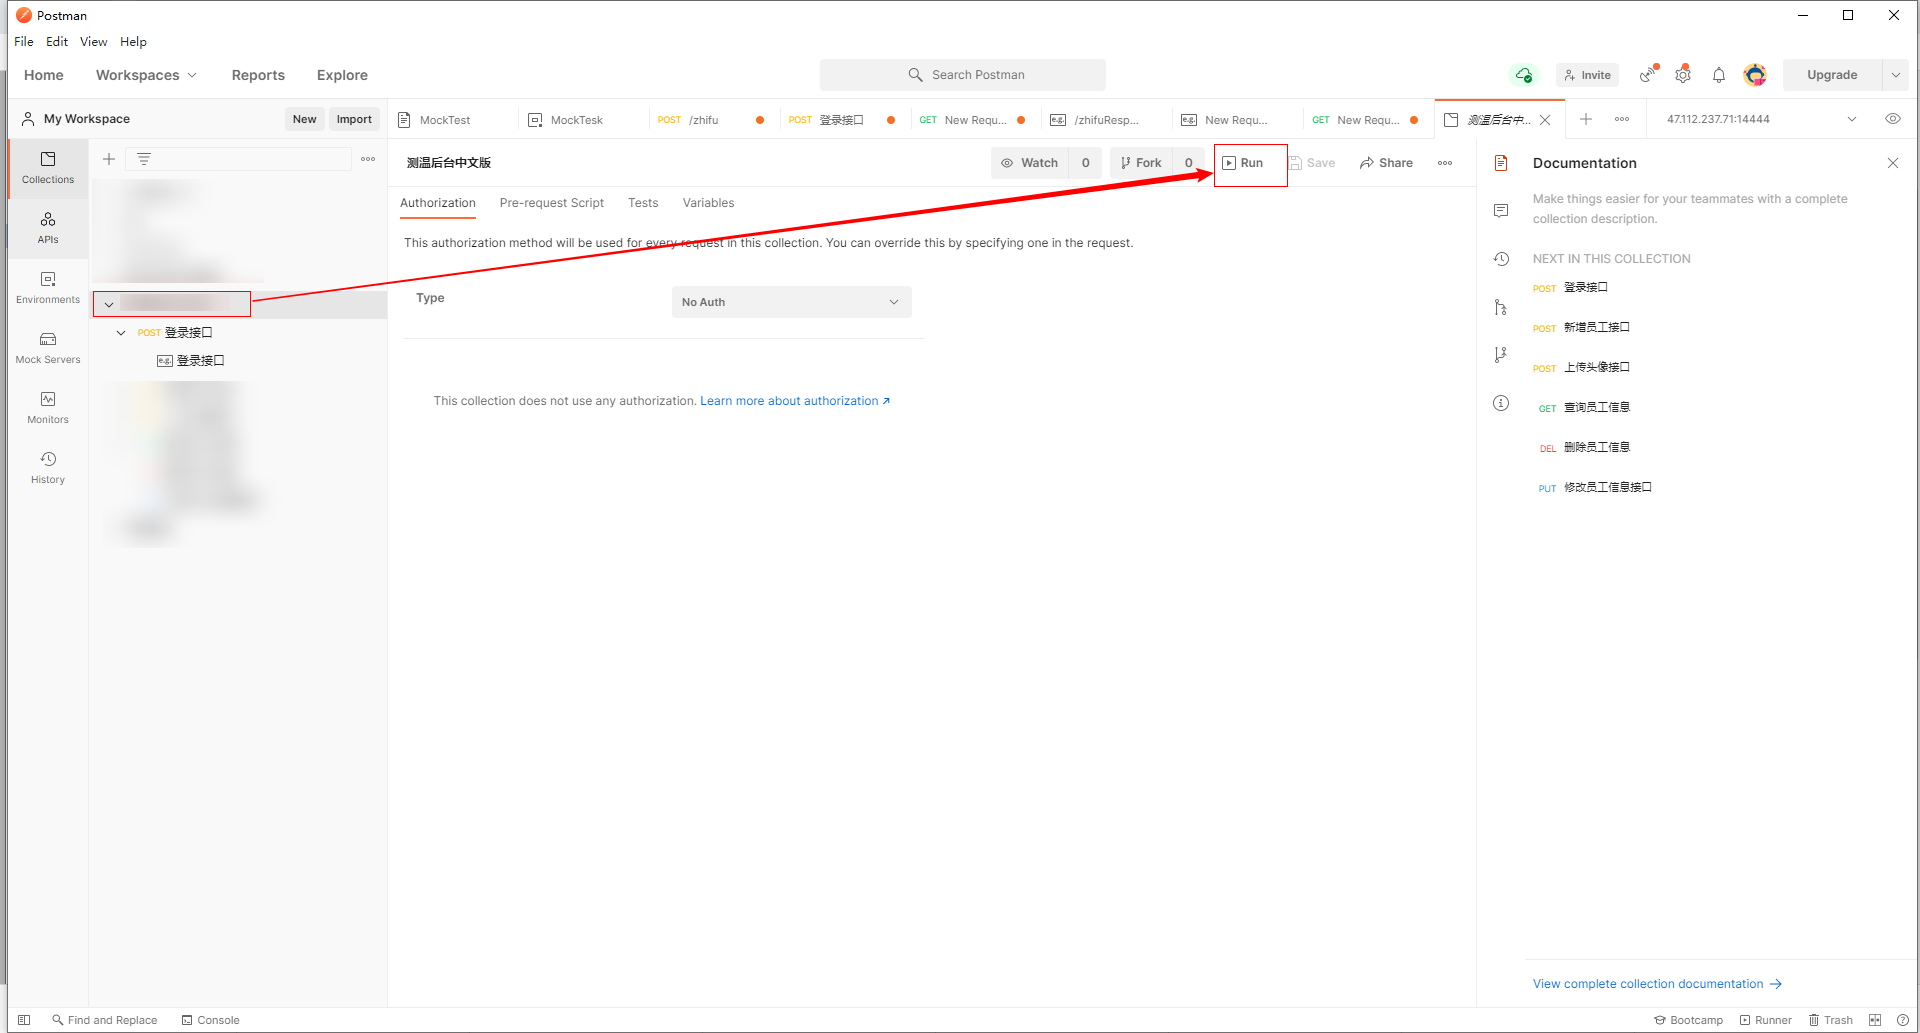Open the Forks icon in right sidebar
1920x1033 pixels.
1501,355
